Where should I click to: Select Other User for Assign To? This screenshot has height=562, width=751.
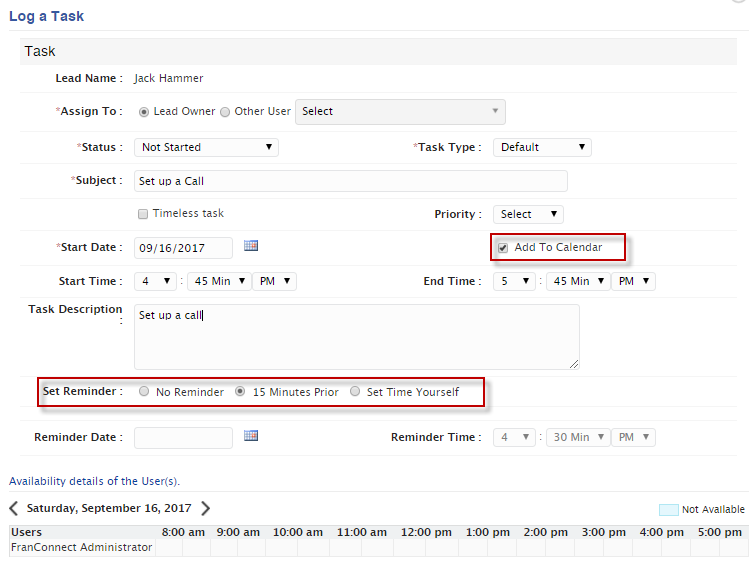point(225,112)
